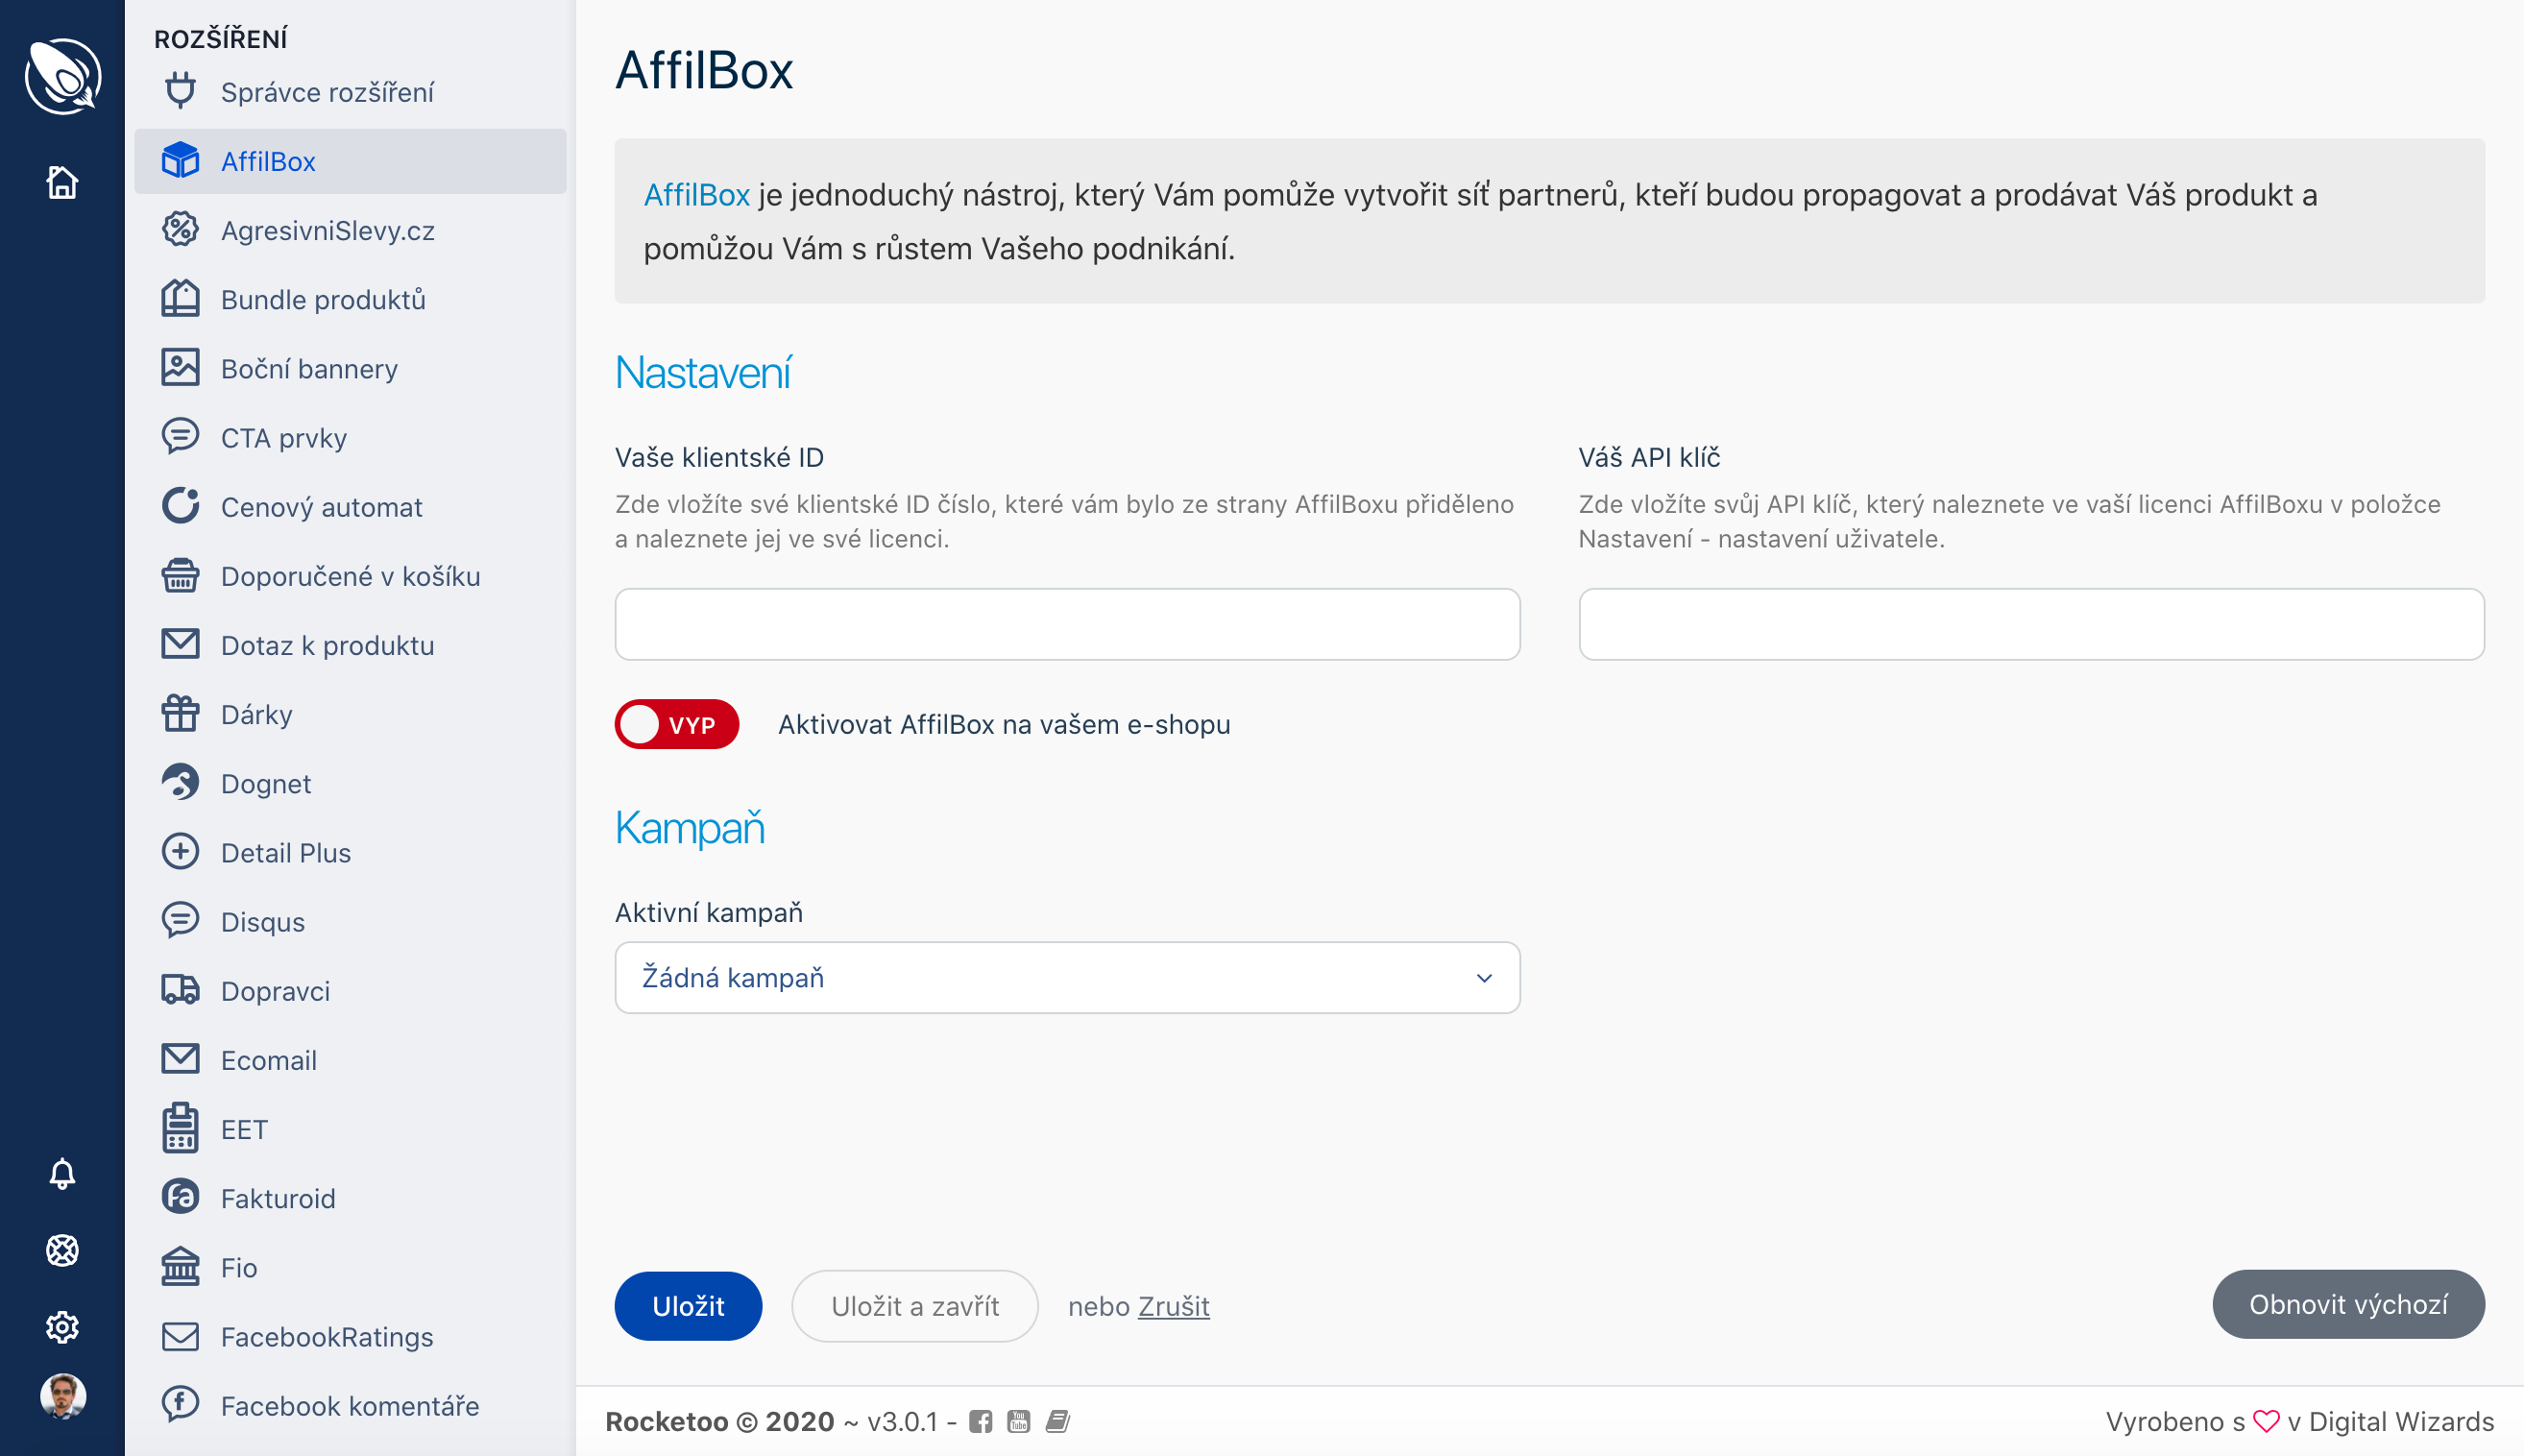2524x1456 pixels.
Task: Open YouTube icon in footer
Action: (x=1019, y=1421)
